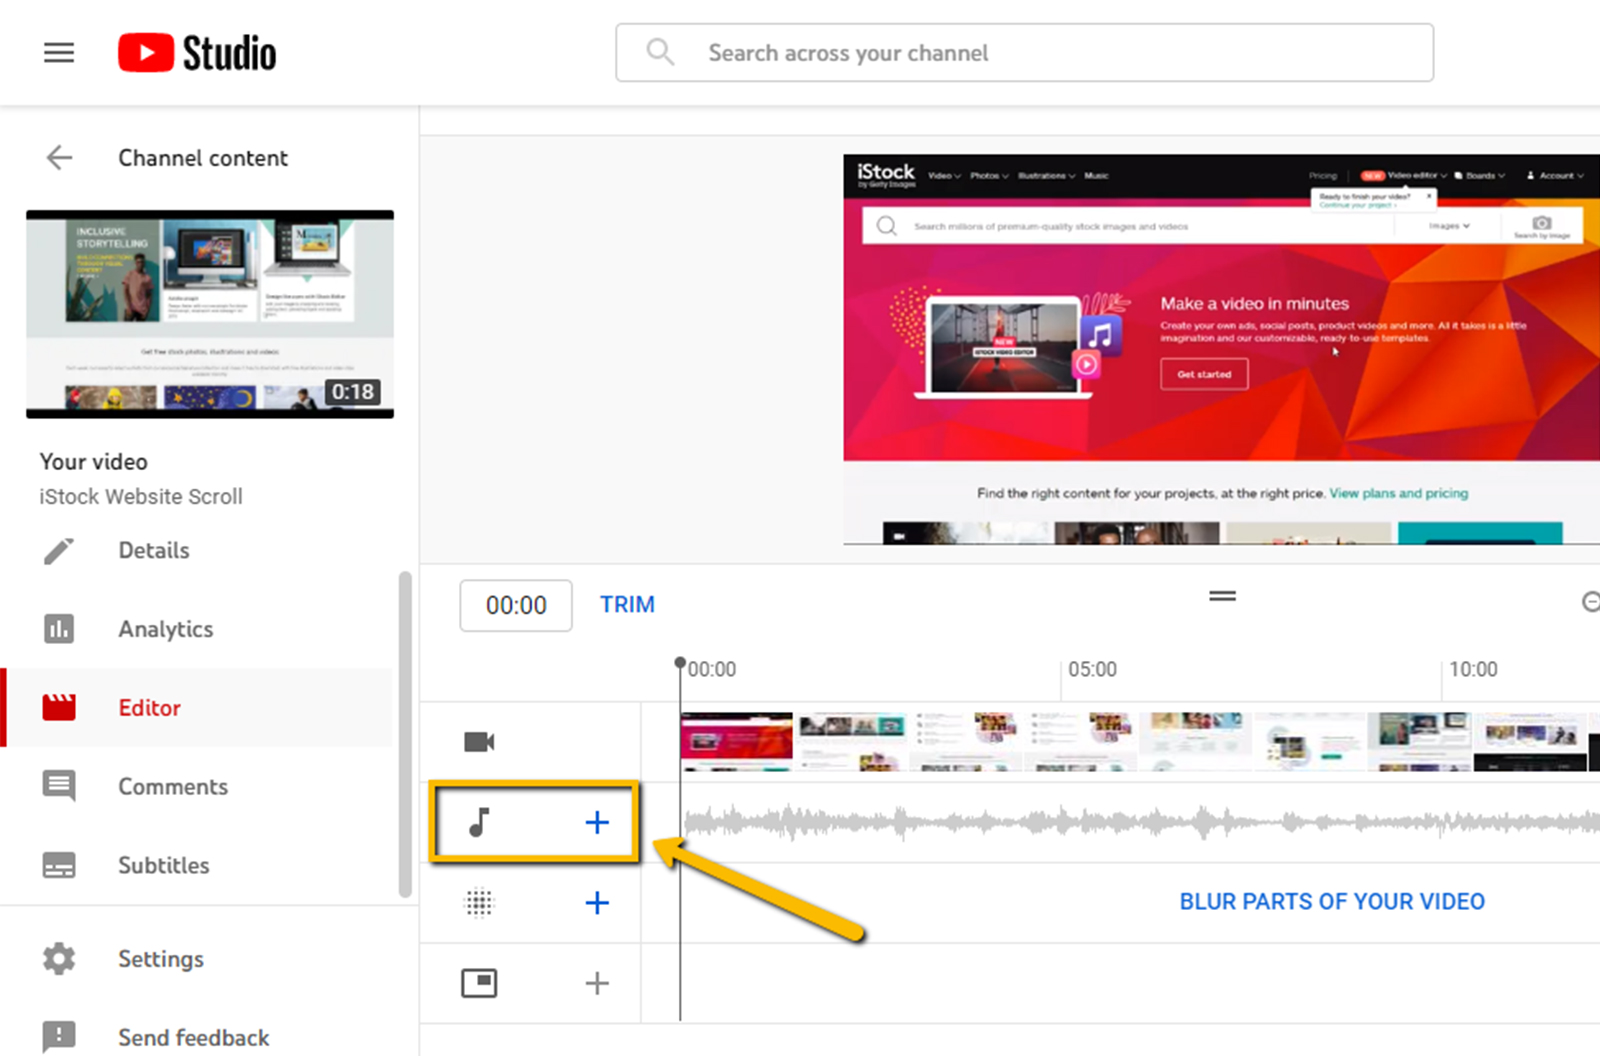Open the Channel content link
1600x1056 pixels.
point(203,158)
